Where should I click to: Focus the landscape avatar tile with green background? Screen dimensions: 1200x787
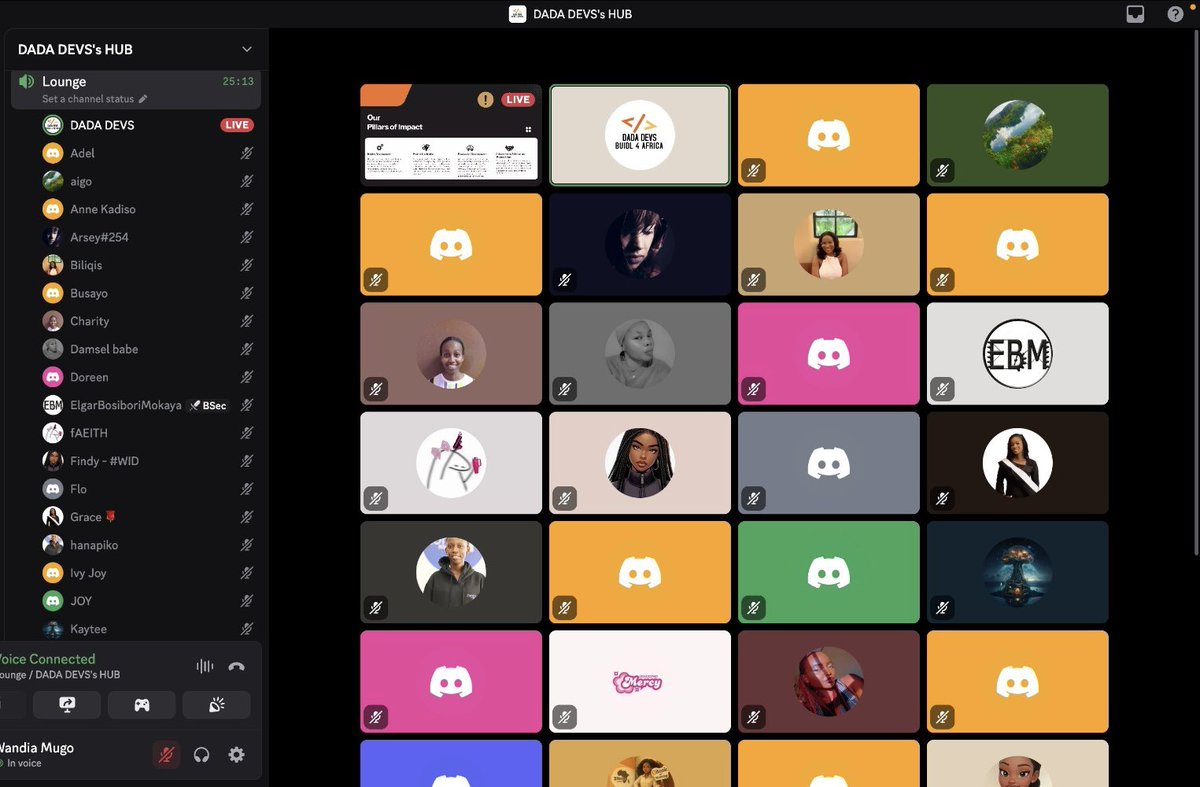tap(1017, 135)
